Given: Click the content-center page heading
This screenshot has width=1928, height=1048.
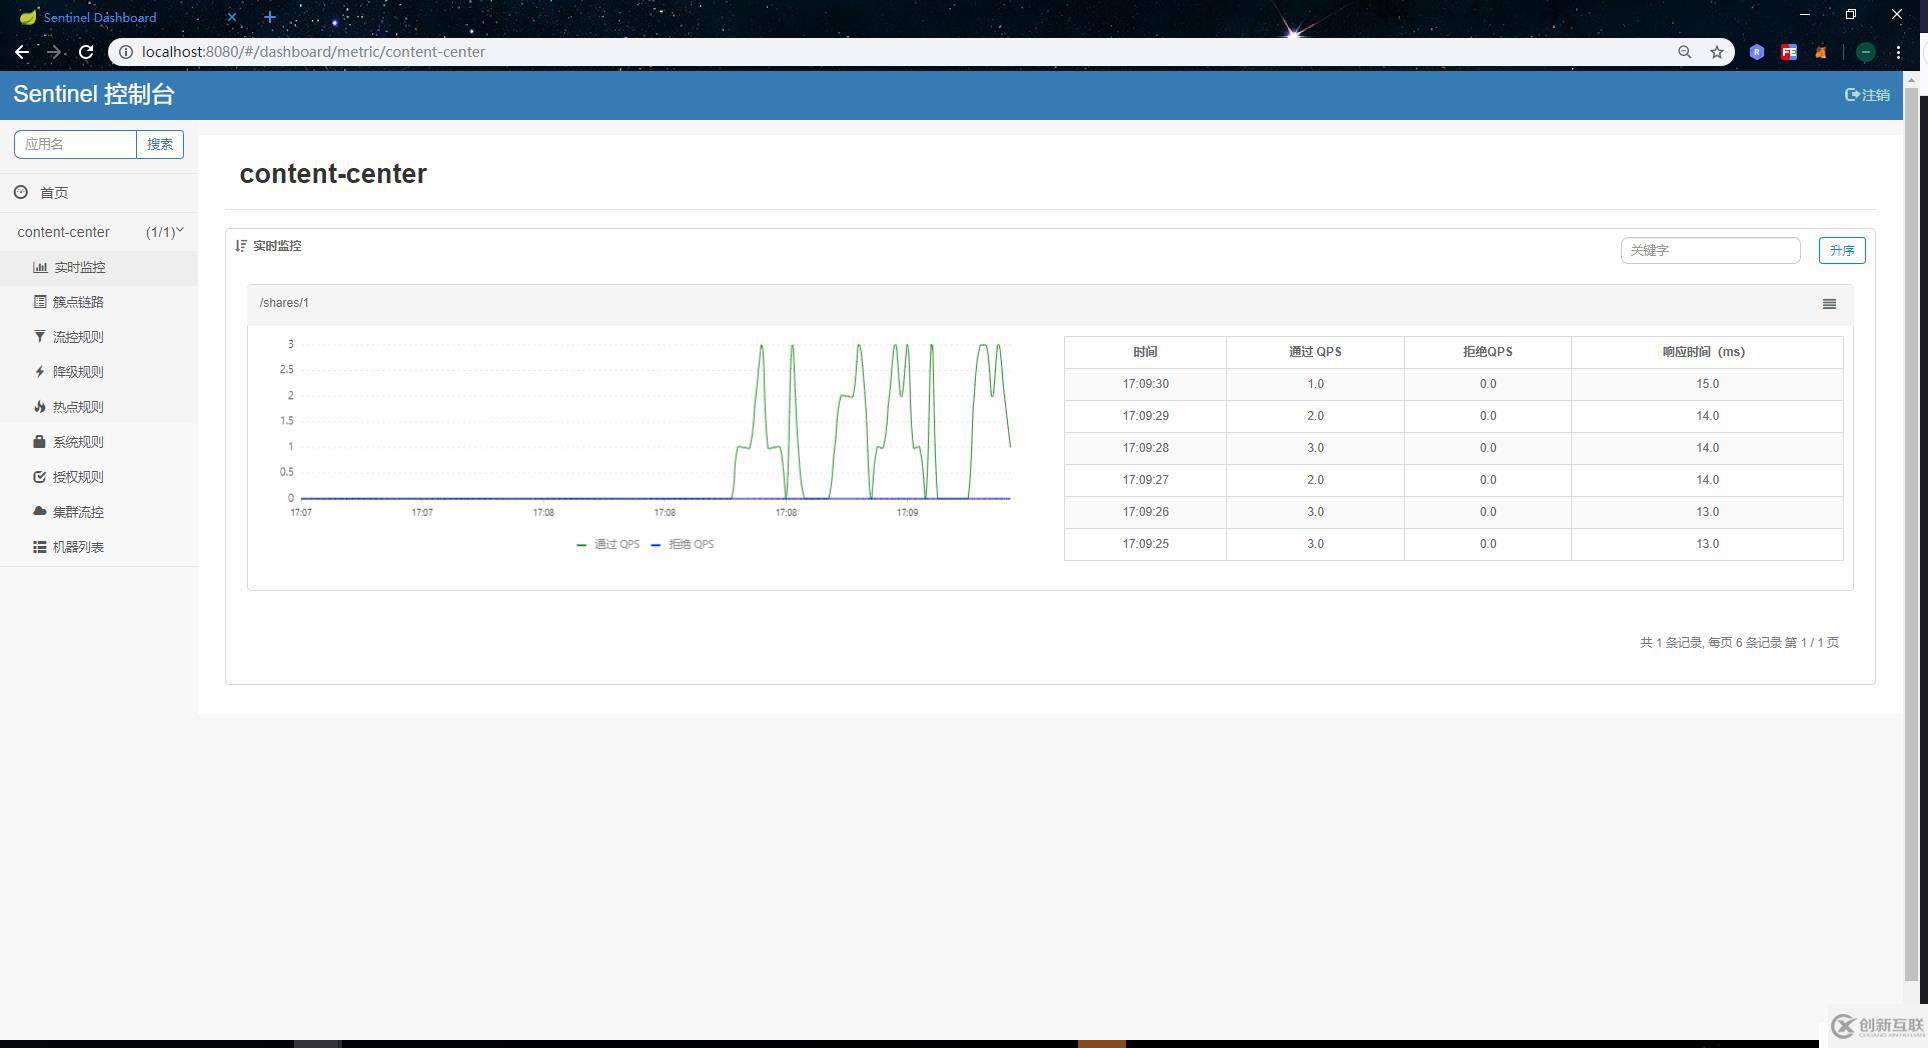Looking at the screenshot, I should click(333, 174).
